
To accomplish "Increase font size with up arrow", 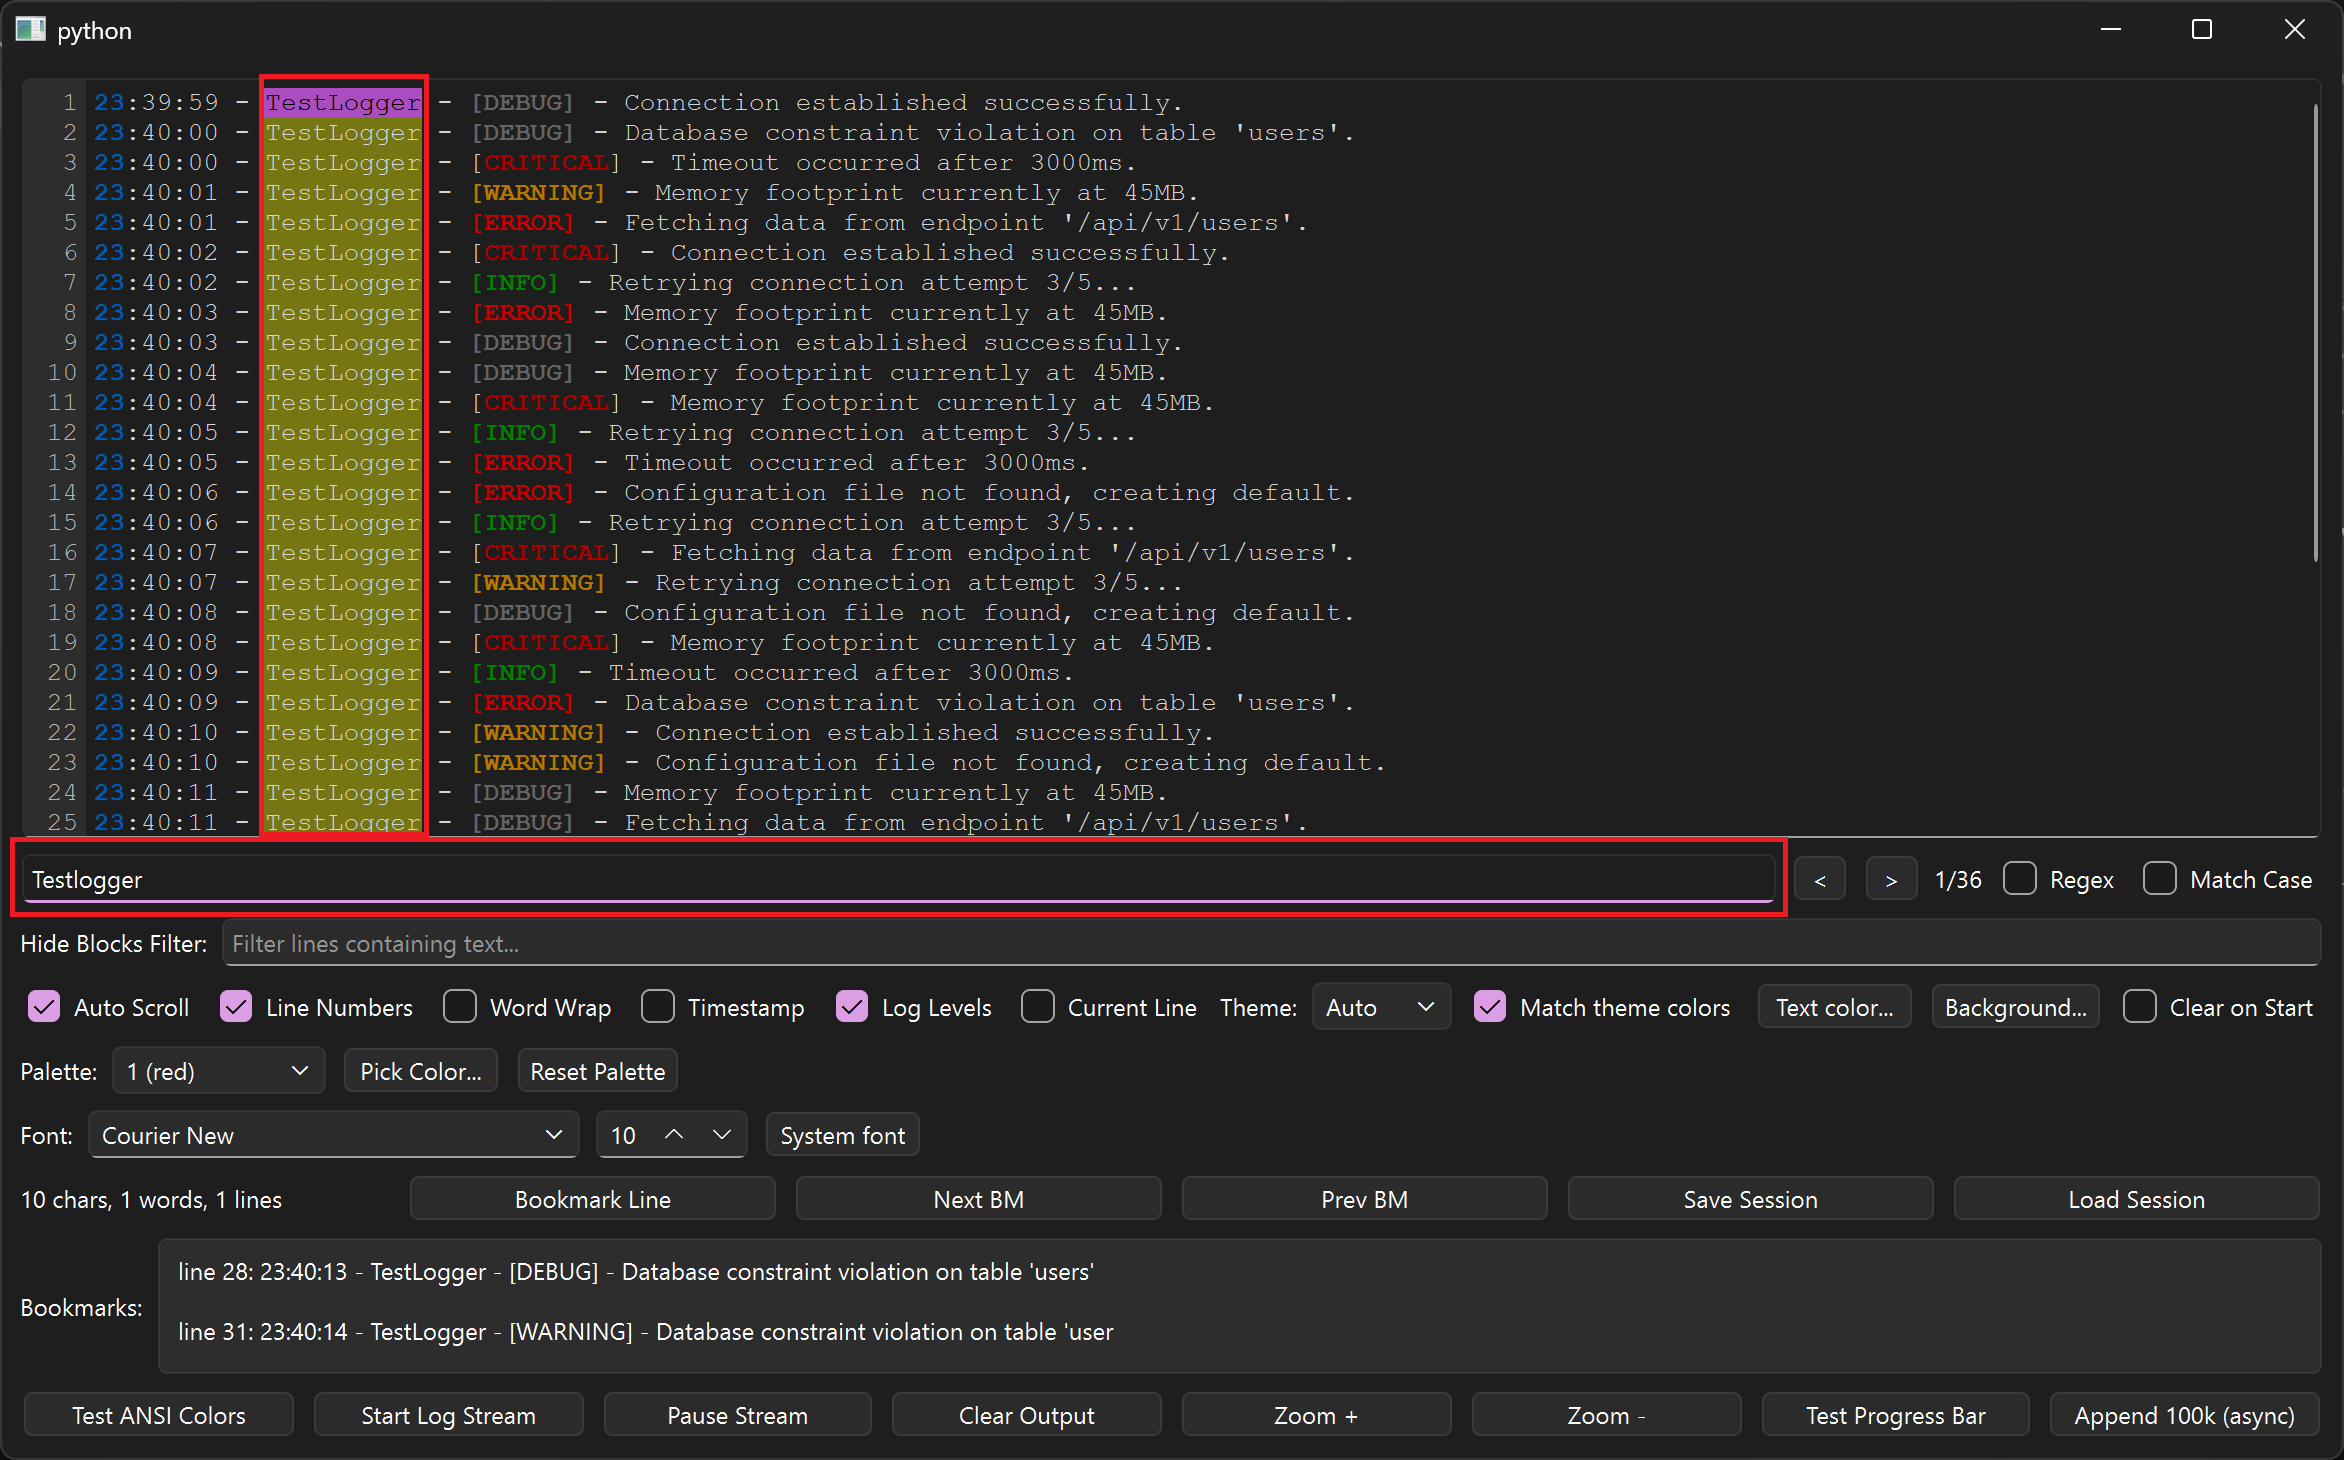I will click(x=674, y=1135).
